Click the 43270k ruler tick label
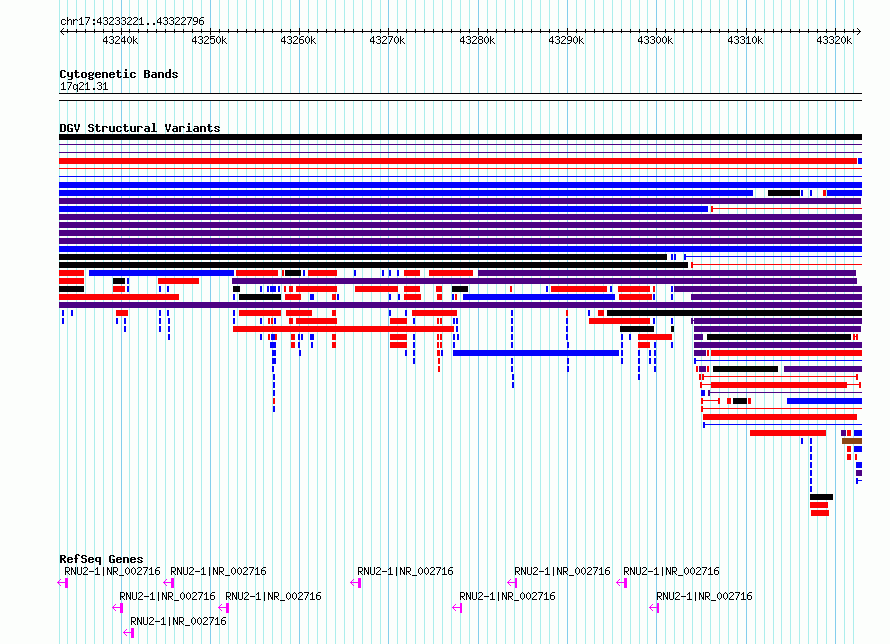This screenshot has height=644, width=890. click(388, 40)
